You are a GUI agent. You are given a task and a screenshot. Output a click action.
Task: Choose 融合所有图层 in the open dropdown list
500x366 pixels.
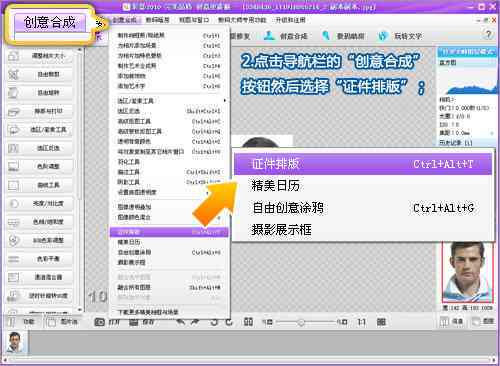pyautogui.click(x=169, y=287)
